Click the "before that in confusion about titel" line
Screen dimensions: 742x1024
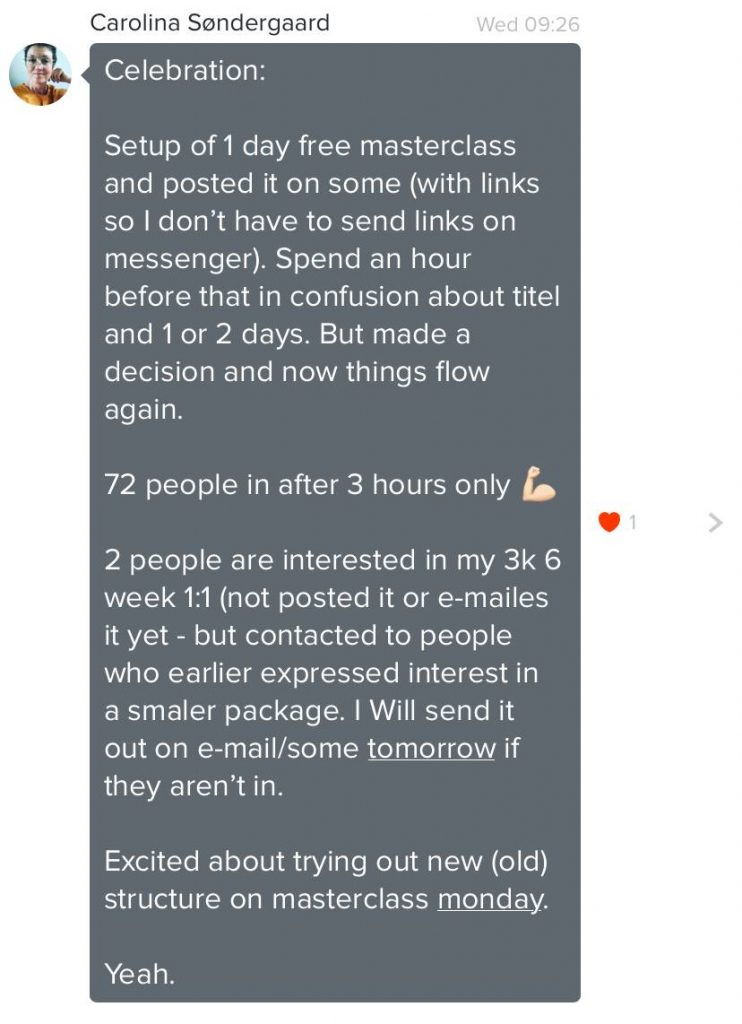click(332, 297)
